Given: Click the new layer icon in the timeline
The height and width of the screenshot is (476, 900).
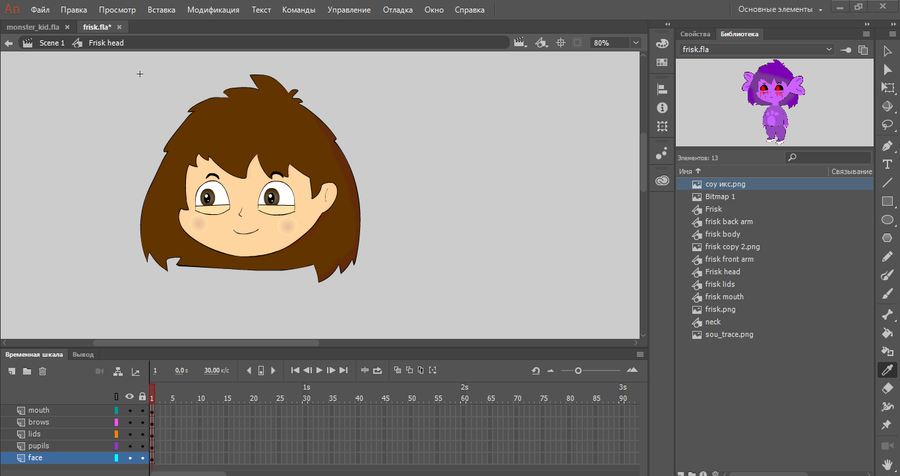Looking at the screenshot, I should click(11, 371).
